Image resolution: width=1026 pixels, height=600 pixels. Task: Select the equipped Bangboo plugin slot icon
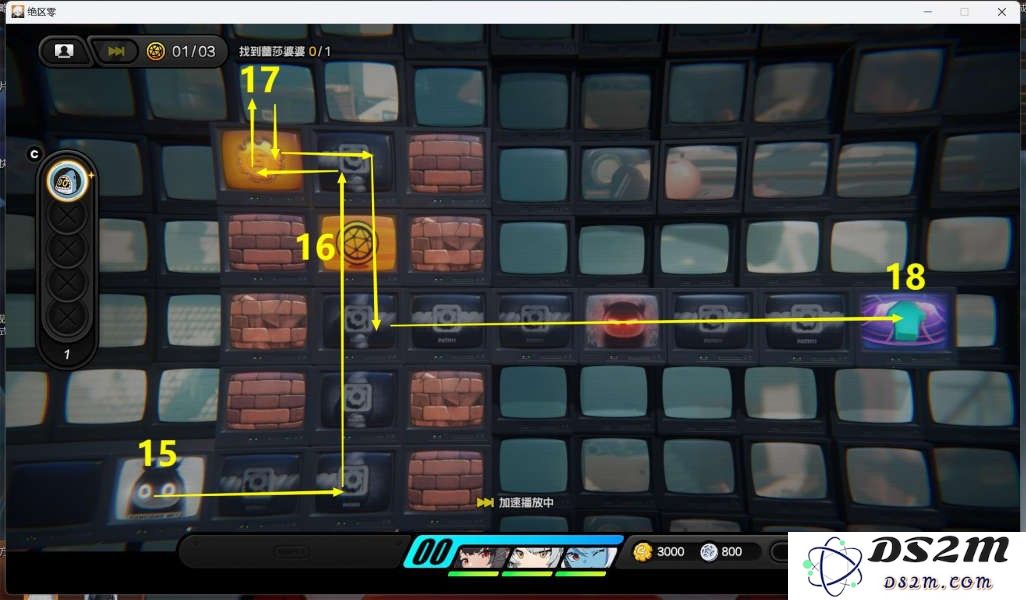[67, 181]
